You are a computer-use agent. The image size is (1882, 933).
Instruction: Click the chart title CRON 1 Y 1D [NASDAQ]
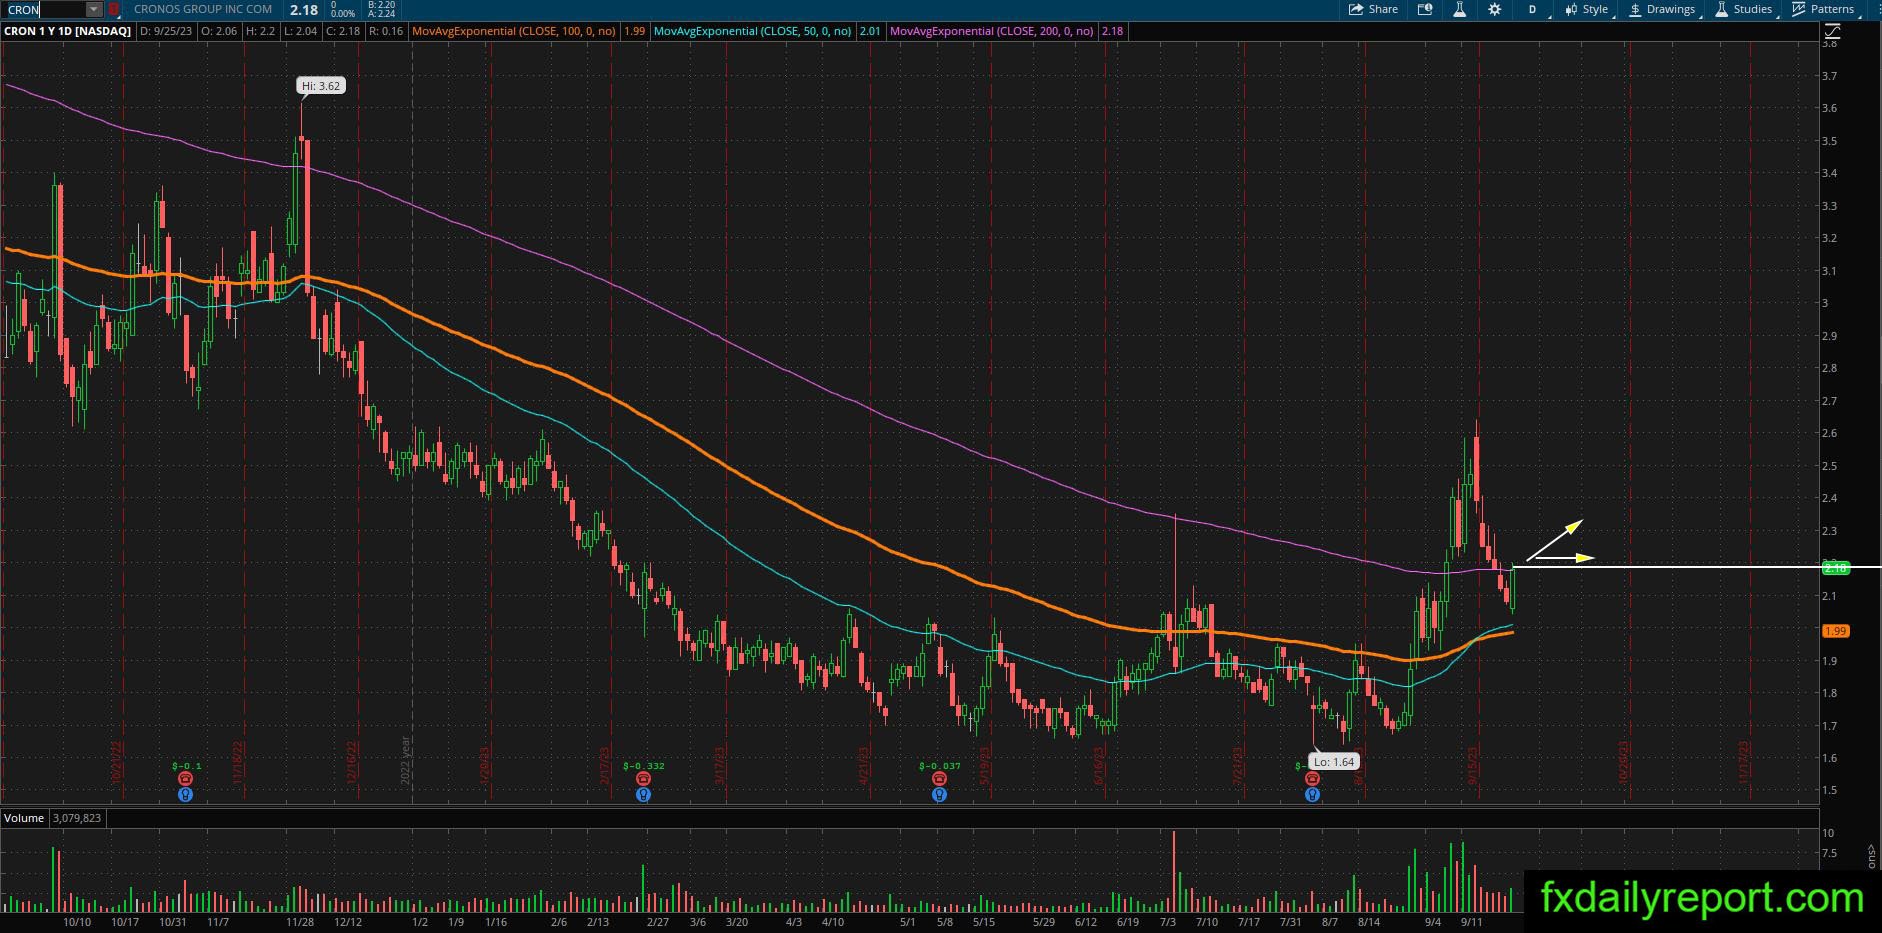pos(68,31)
